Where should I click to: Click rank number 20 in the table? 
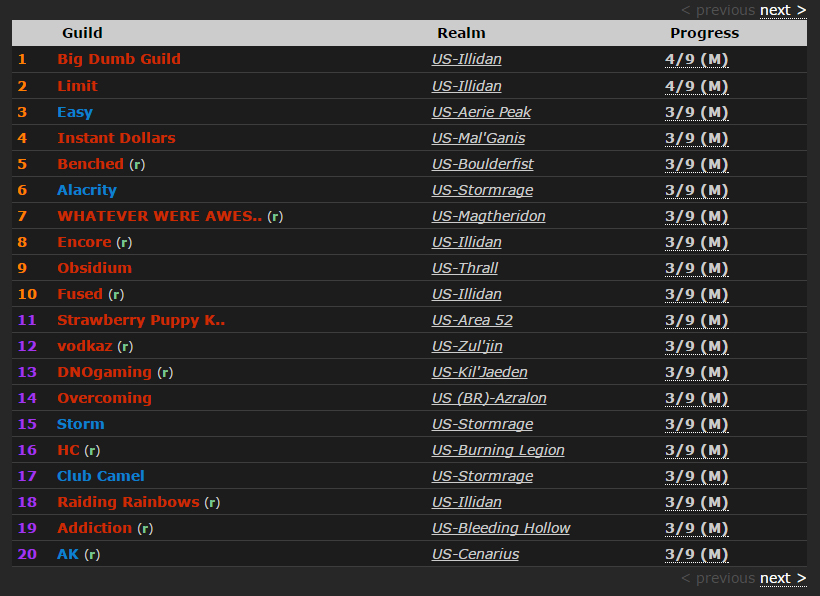coord(27,554)
